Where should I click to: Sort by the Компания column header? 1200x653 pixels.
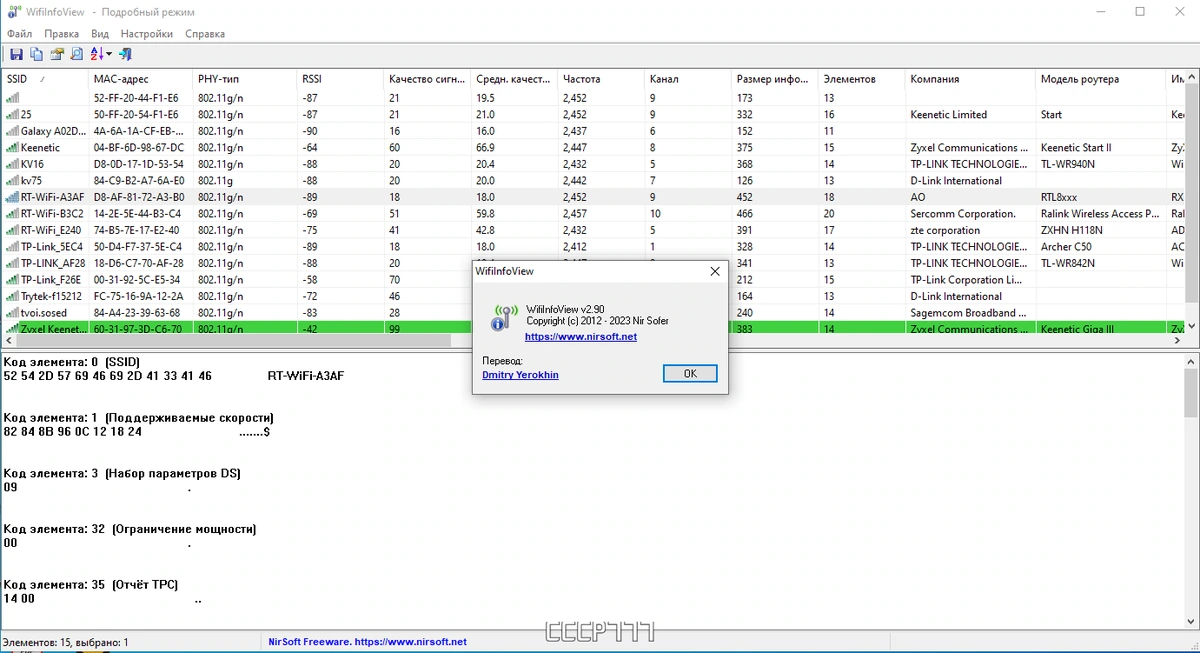tap(970, 79)
